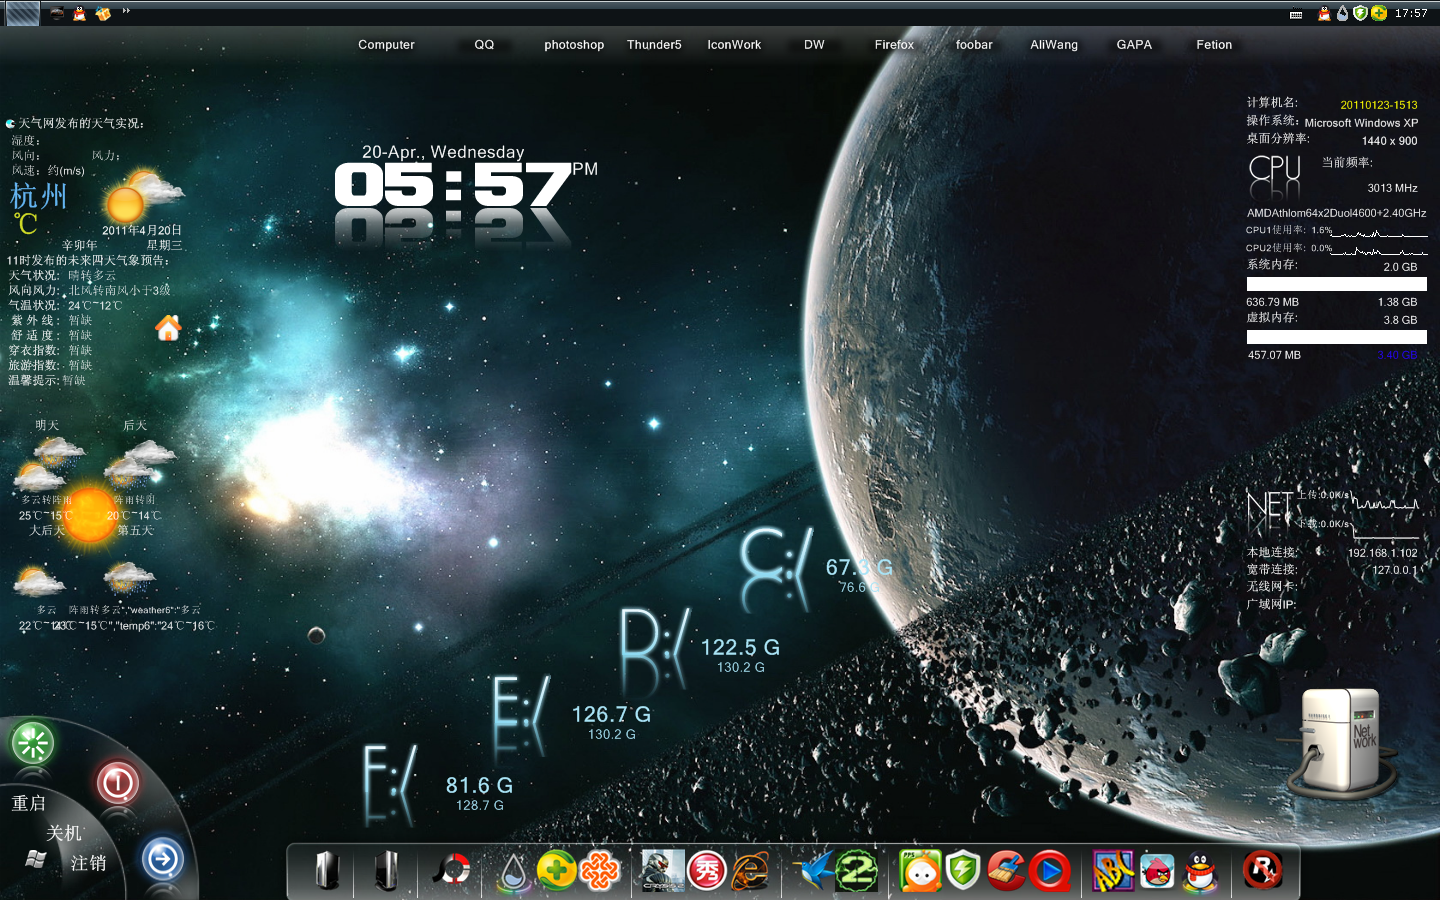The height and width of the screenshot is (900, 1440).
Task: Open QQ penguin icon in dock
Action: coord(1201,872)
